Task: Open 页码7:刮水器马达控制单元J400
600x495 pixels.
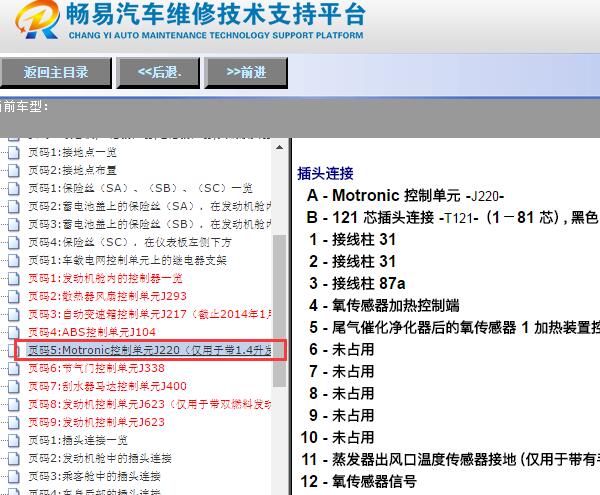Action: 108,386
